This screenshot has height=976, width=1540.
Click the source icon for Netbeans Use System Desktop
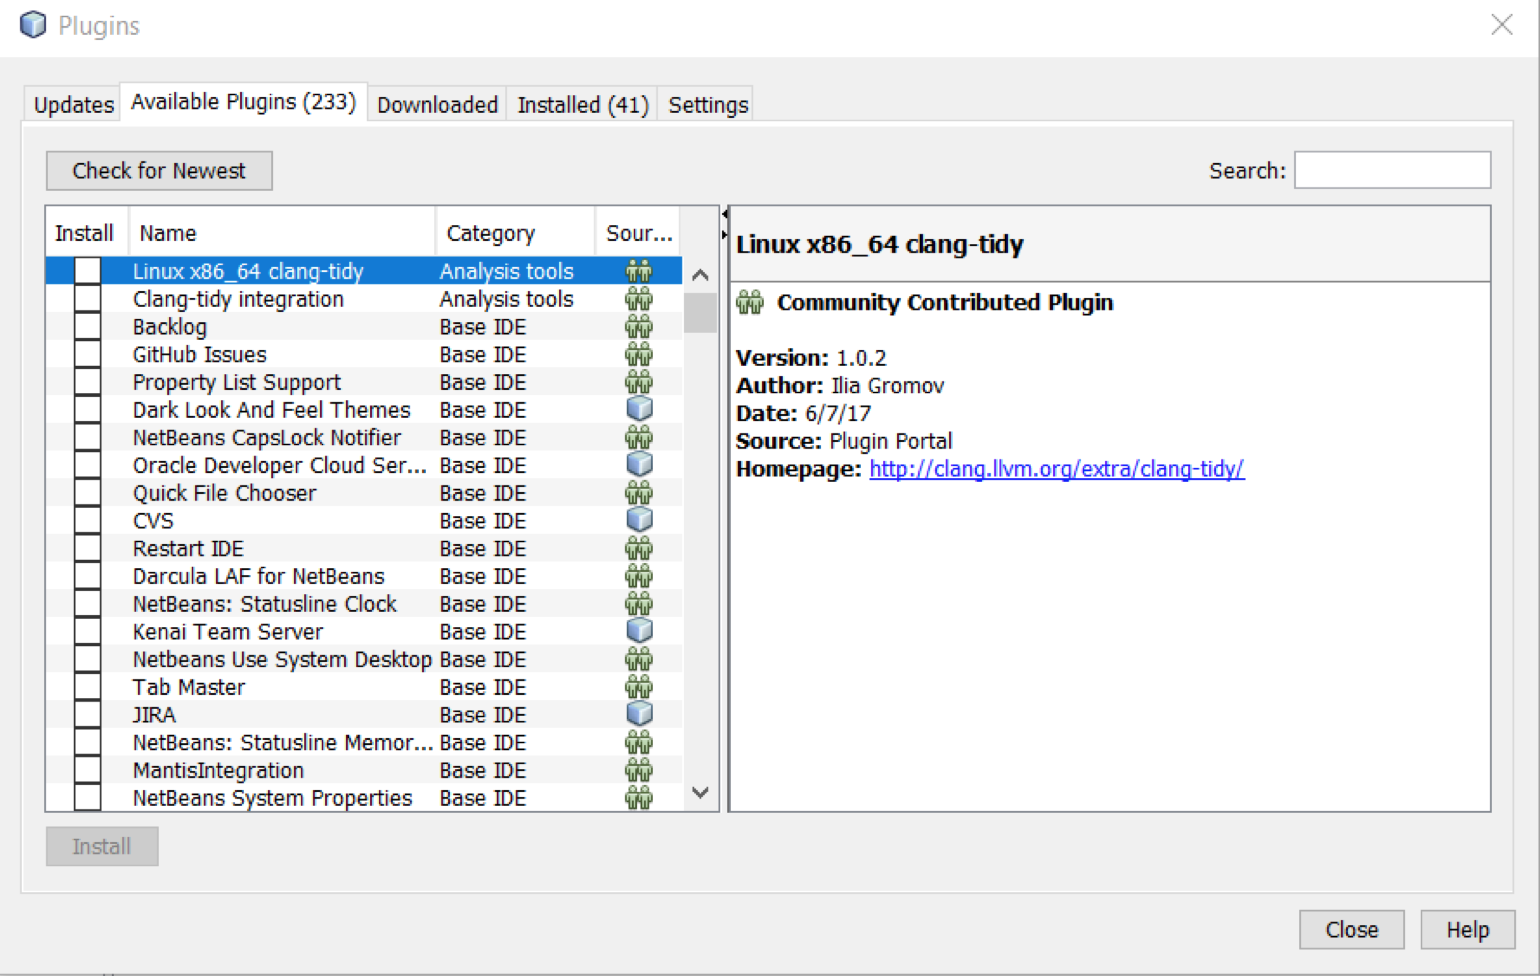point(639,660)
